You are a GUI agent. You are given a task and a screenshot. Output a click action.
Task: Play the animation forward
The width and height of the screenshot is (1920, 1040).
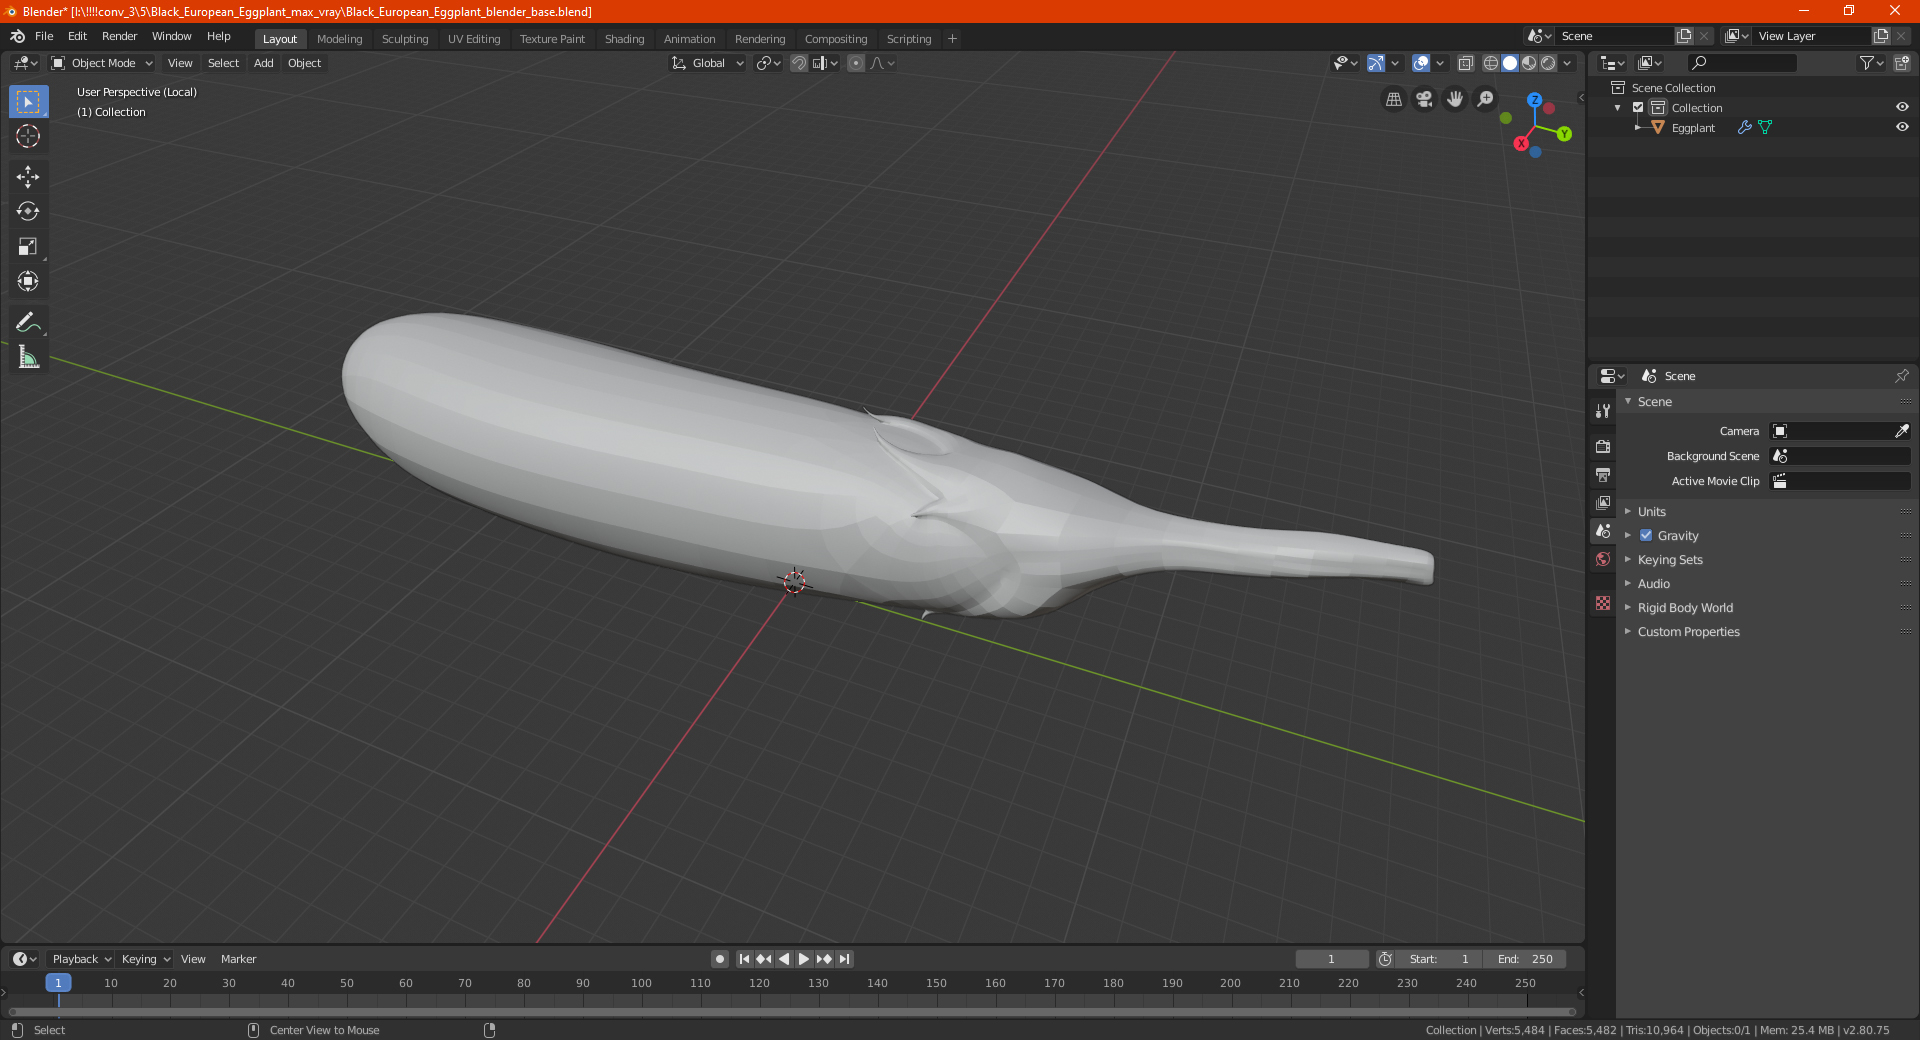click(x=804, y=959)
